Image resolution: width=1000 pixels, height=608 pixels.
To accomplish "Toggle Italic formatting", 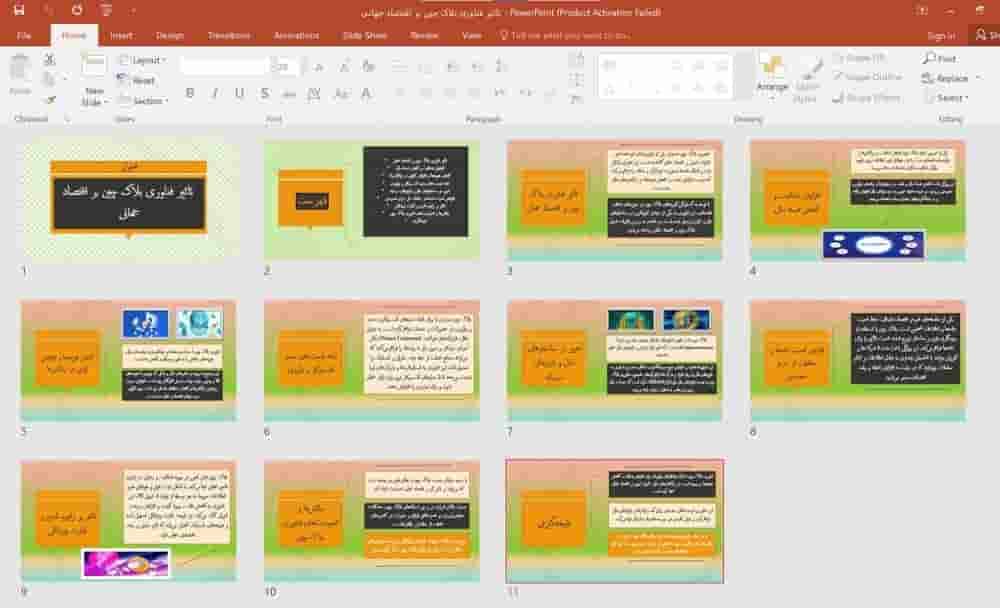I will point(215,94).
